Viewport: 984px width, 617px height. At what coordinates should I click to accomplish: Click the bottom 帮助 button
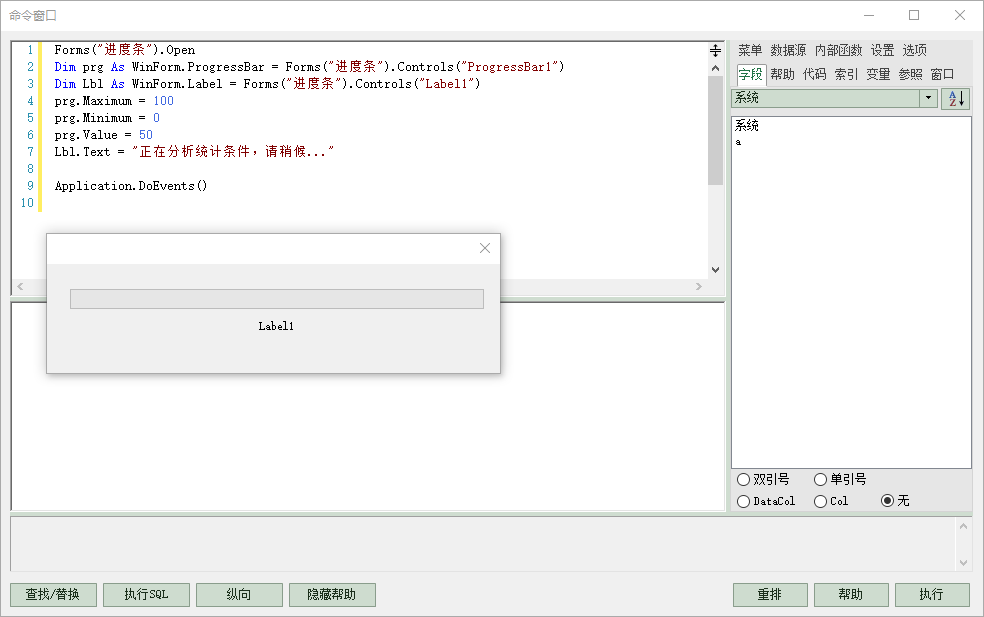tap(851, 594)
